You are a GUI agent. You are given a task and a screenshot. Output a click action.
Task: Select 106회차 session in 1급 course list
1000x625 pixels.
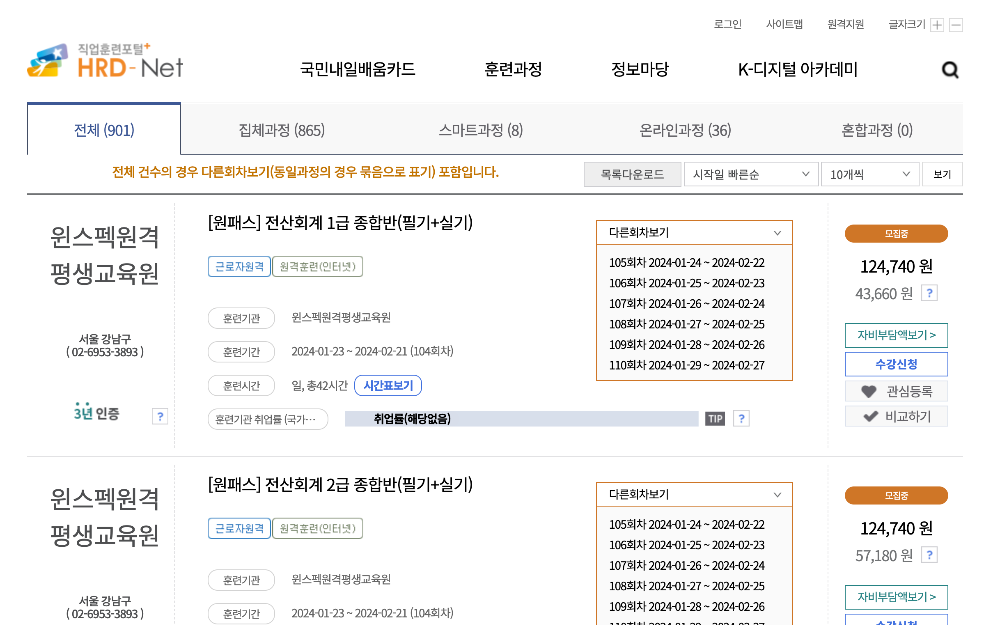pyautogui.click(x=686, y=283)
